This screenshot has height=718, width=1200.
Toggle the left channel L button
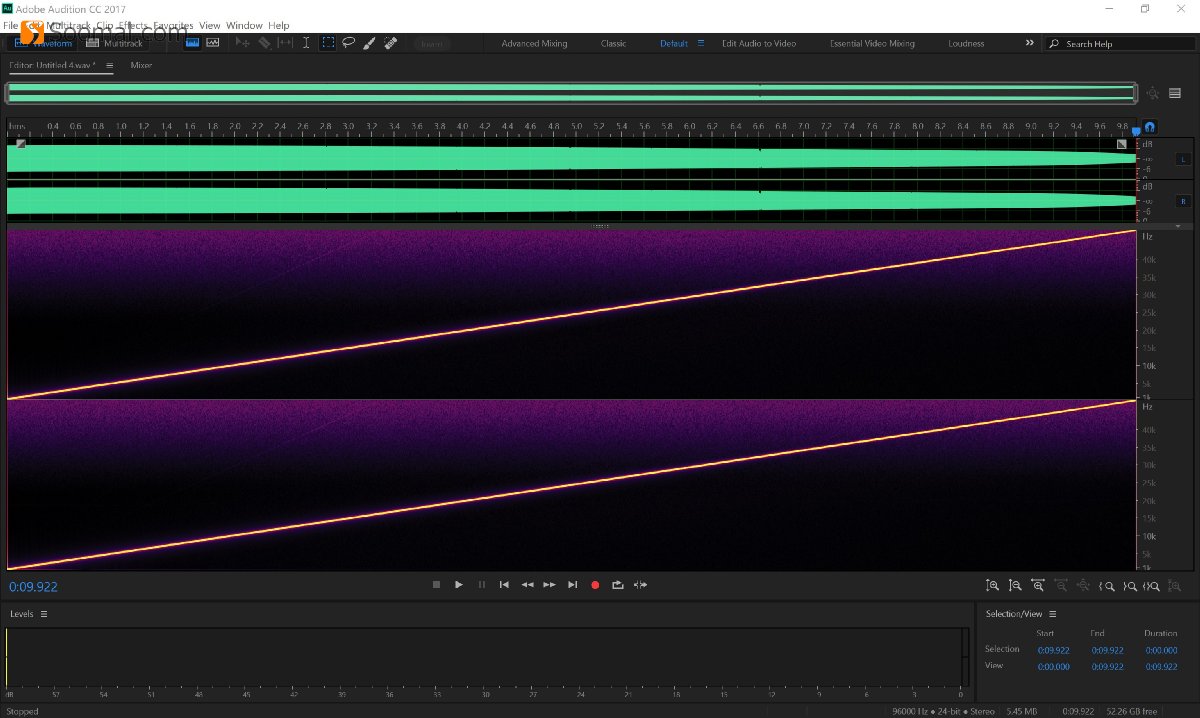pos(1183,159)
